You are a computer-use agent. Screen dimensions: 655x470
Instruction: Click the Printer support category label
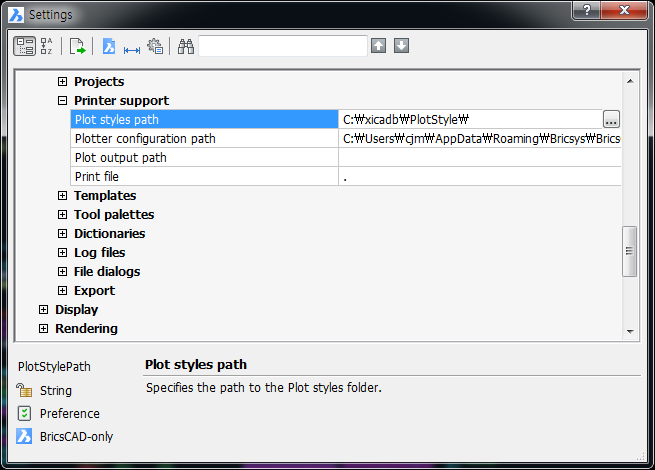tap(122, 100)
